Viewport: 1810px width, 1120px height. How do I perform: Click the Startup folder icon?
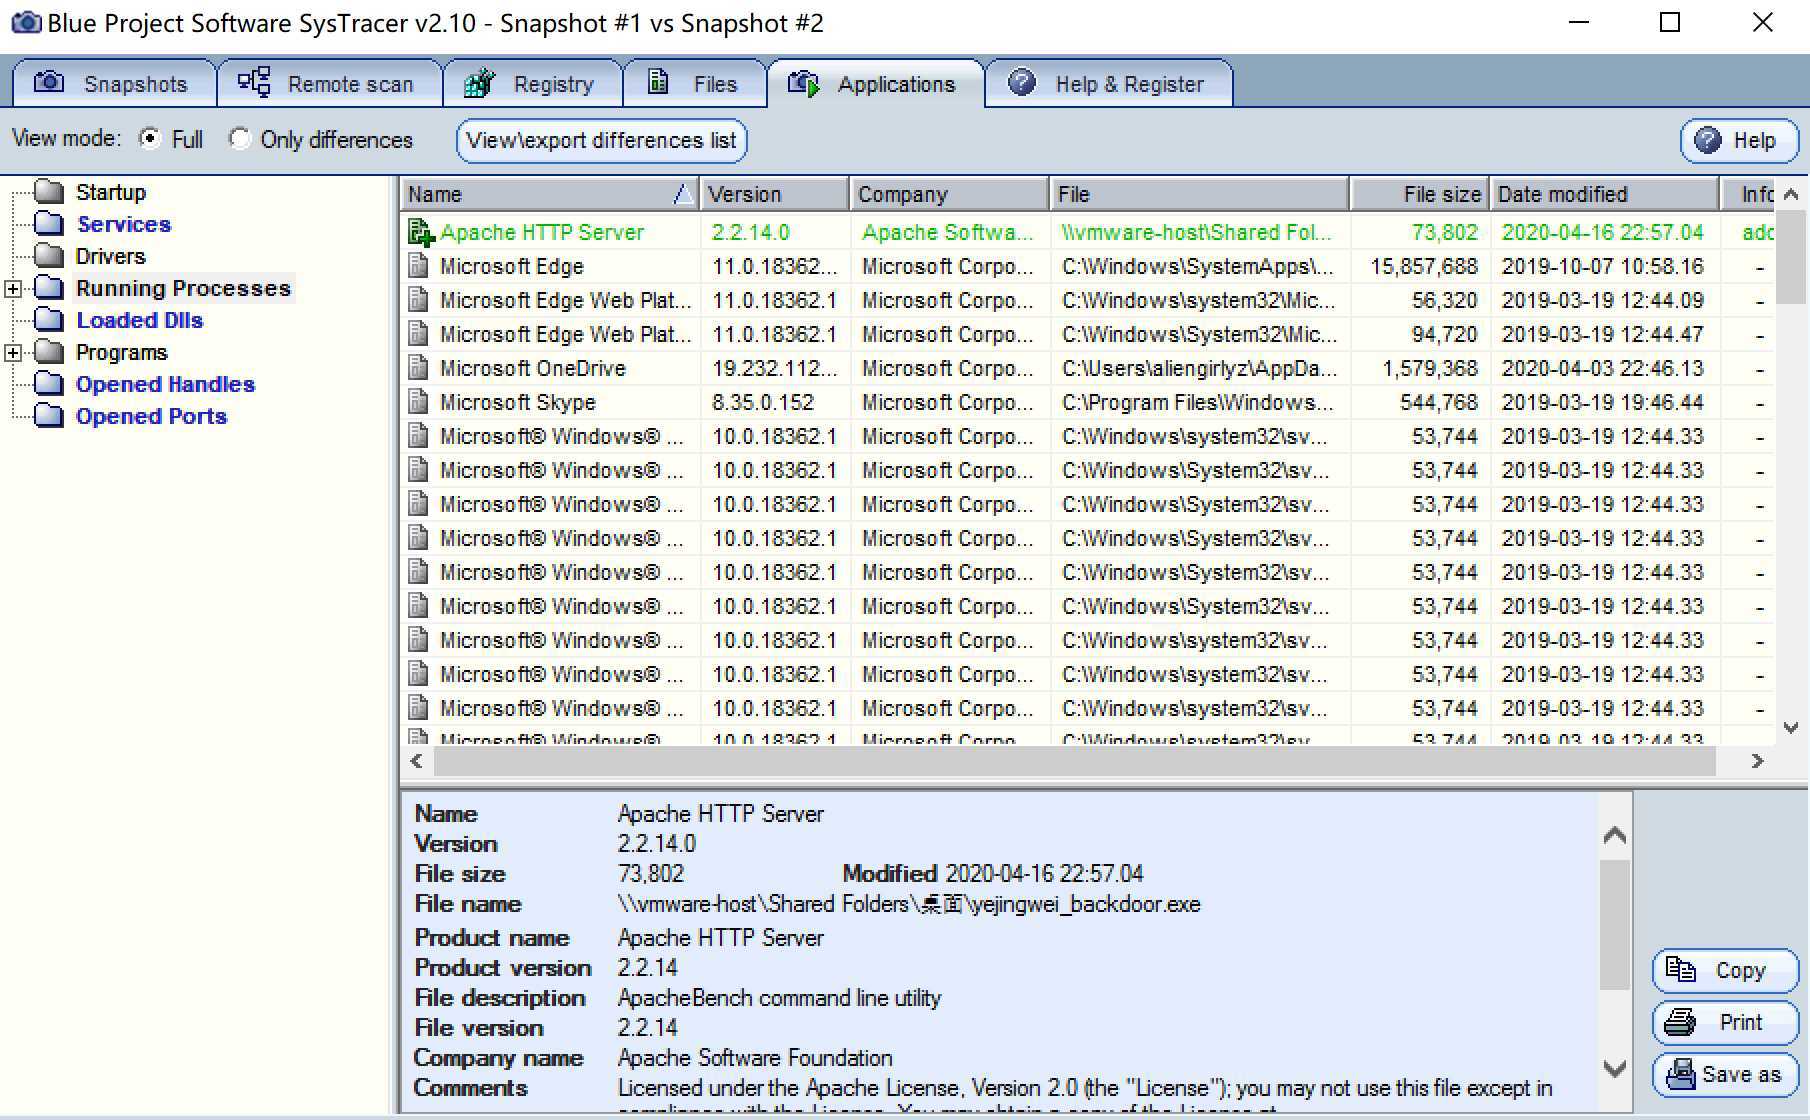[49, 191]
